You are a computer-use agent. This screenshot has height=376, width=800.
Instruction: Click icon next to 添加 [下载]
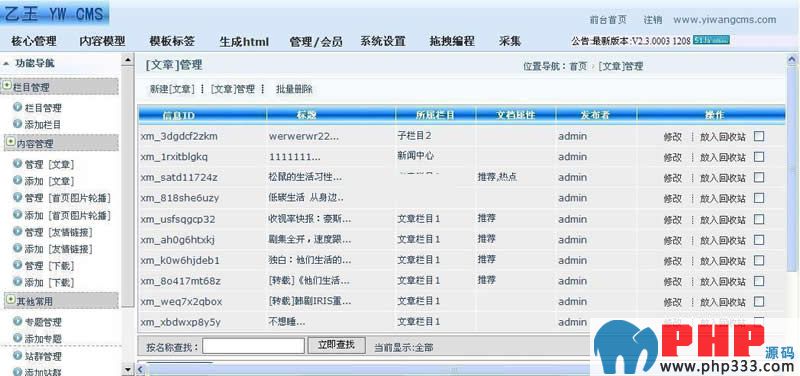pyautogui.click(x=18, y=282)
